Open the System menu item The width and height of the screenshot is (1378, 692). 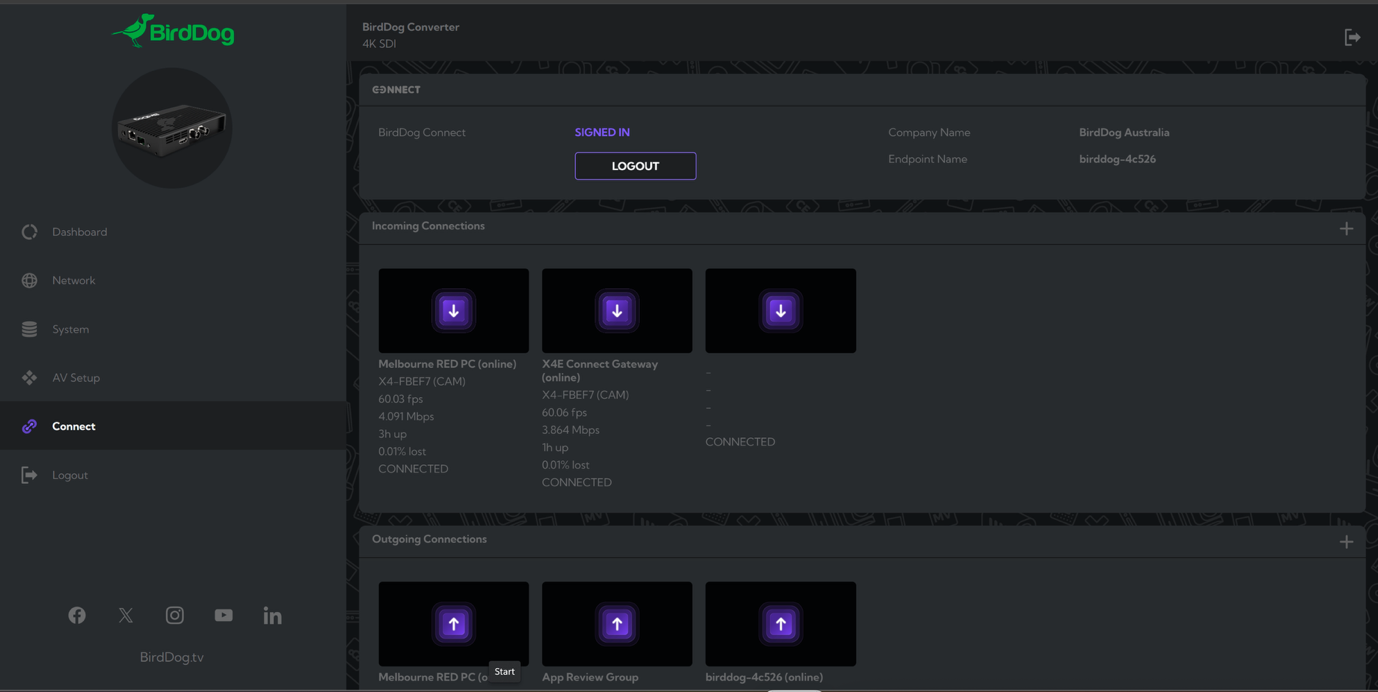coord(70,329)
